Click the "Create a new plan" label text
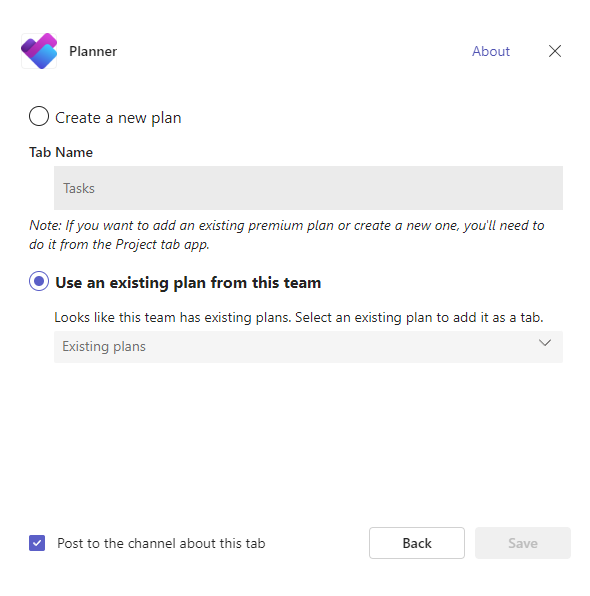Screen dimensions: 590x596 click(118, 118)
